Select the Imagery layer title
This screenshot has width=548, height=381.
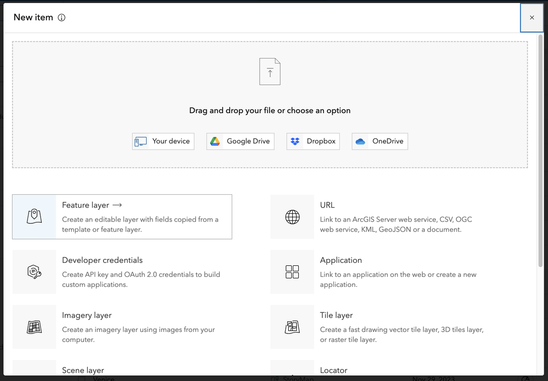click(87, 315)
